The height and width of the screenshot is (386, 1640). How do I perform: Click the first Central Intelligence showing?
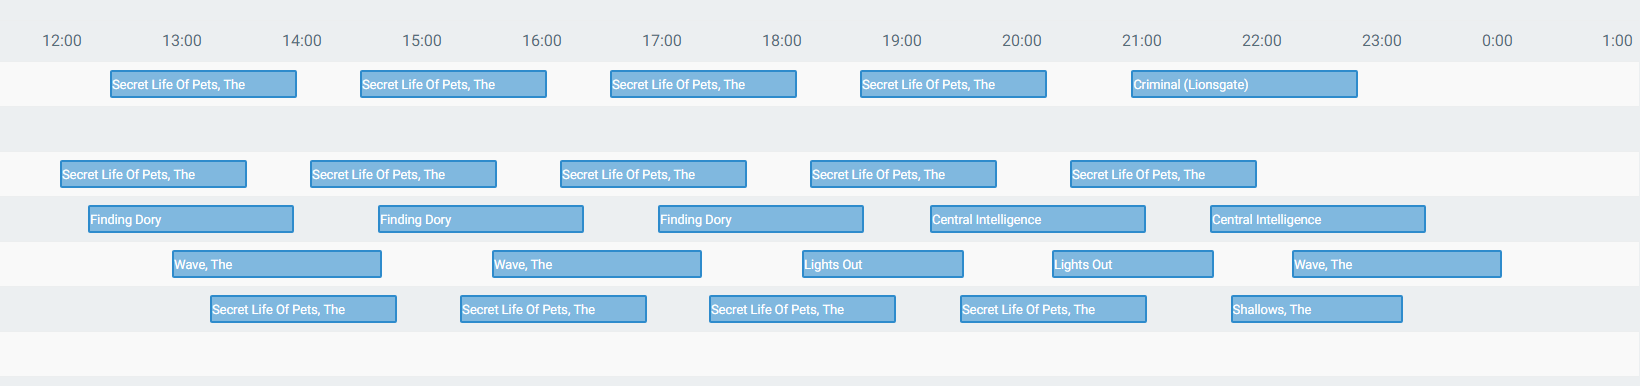(x=1038, y=219)
